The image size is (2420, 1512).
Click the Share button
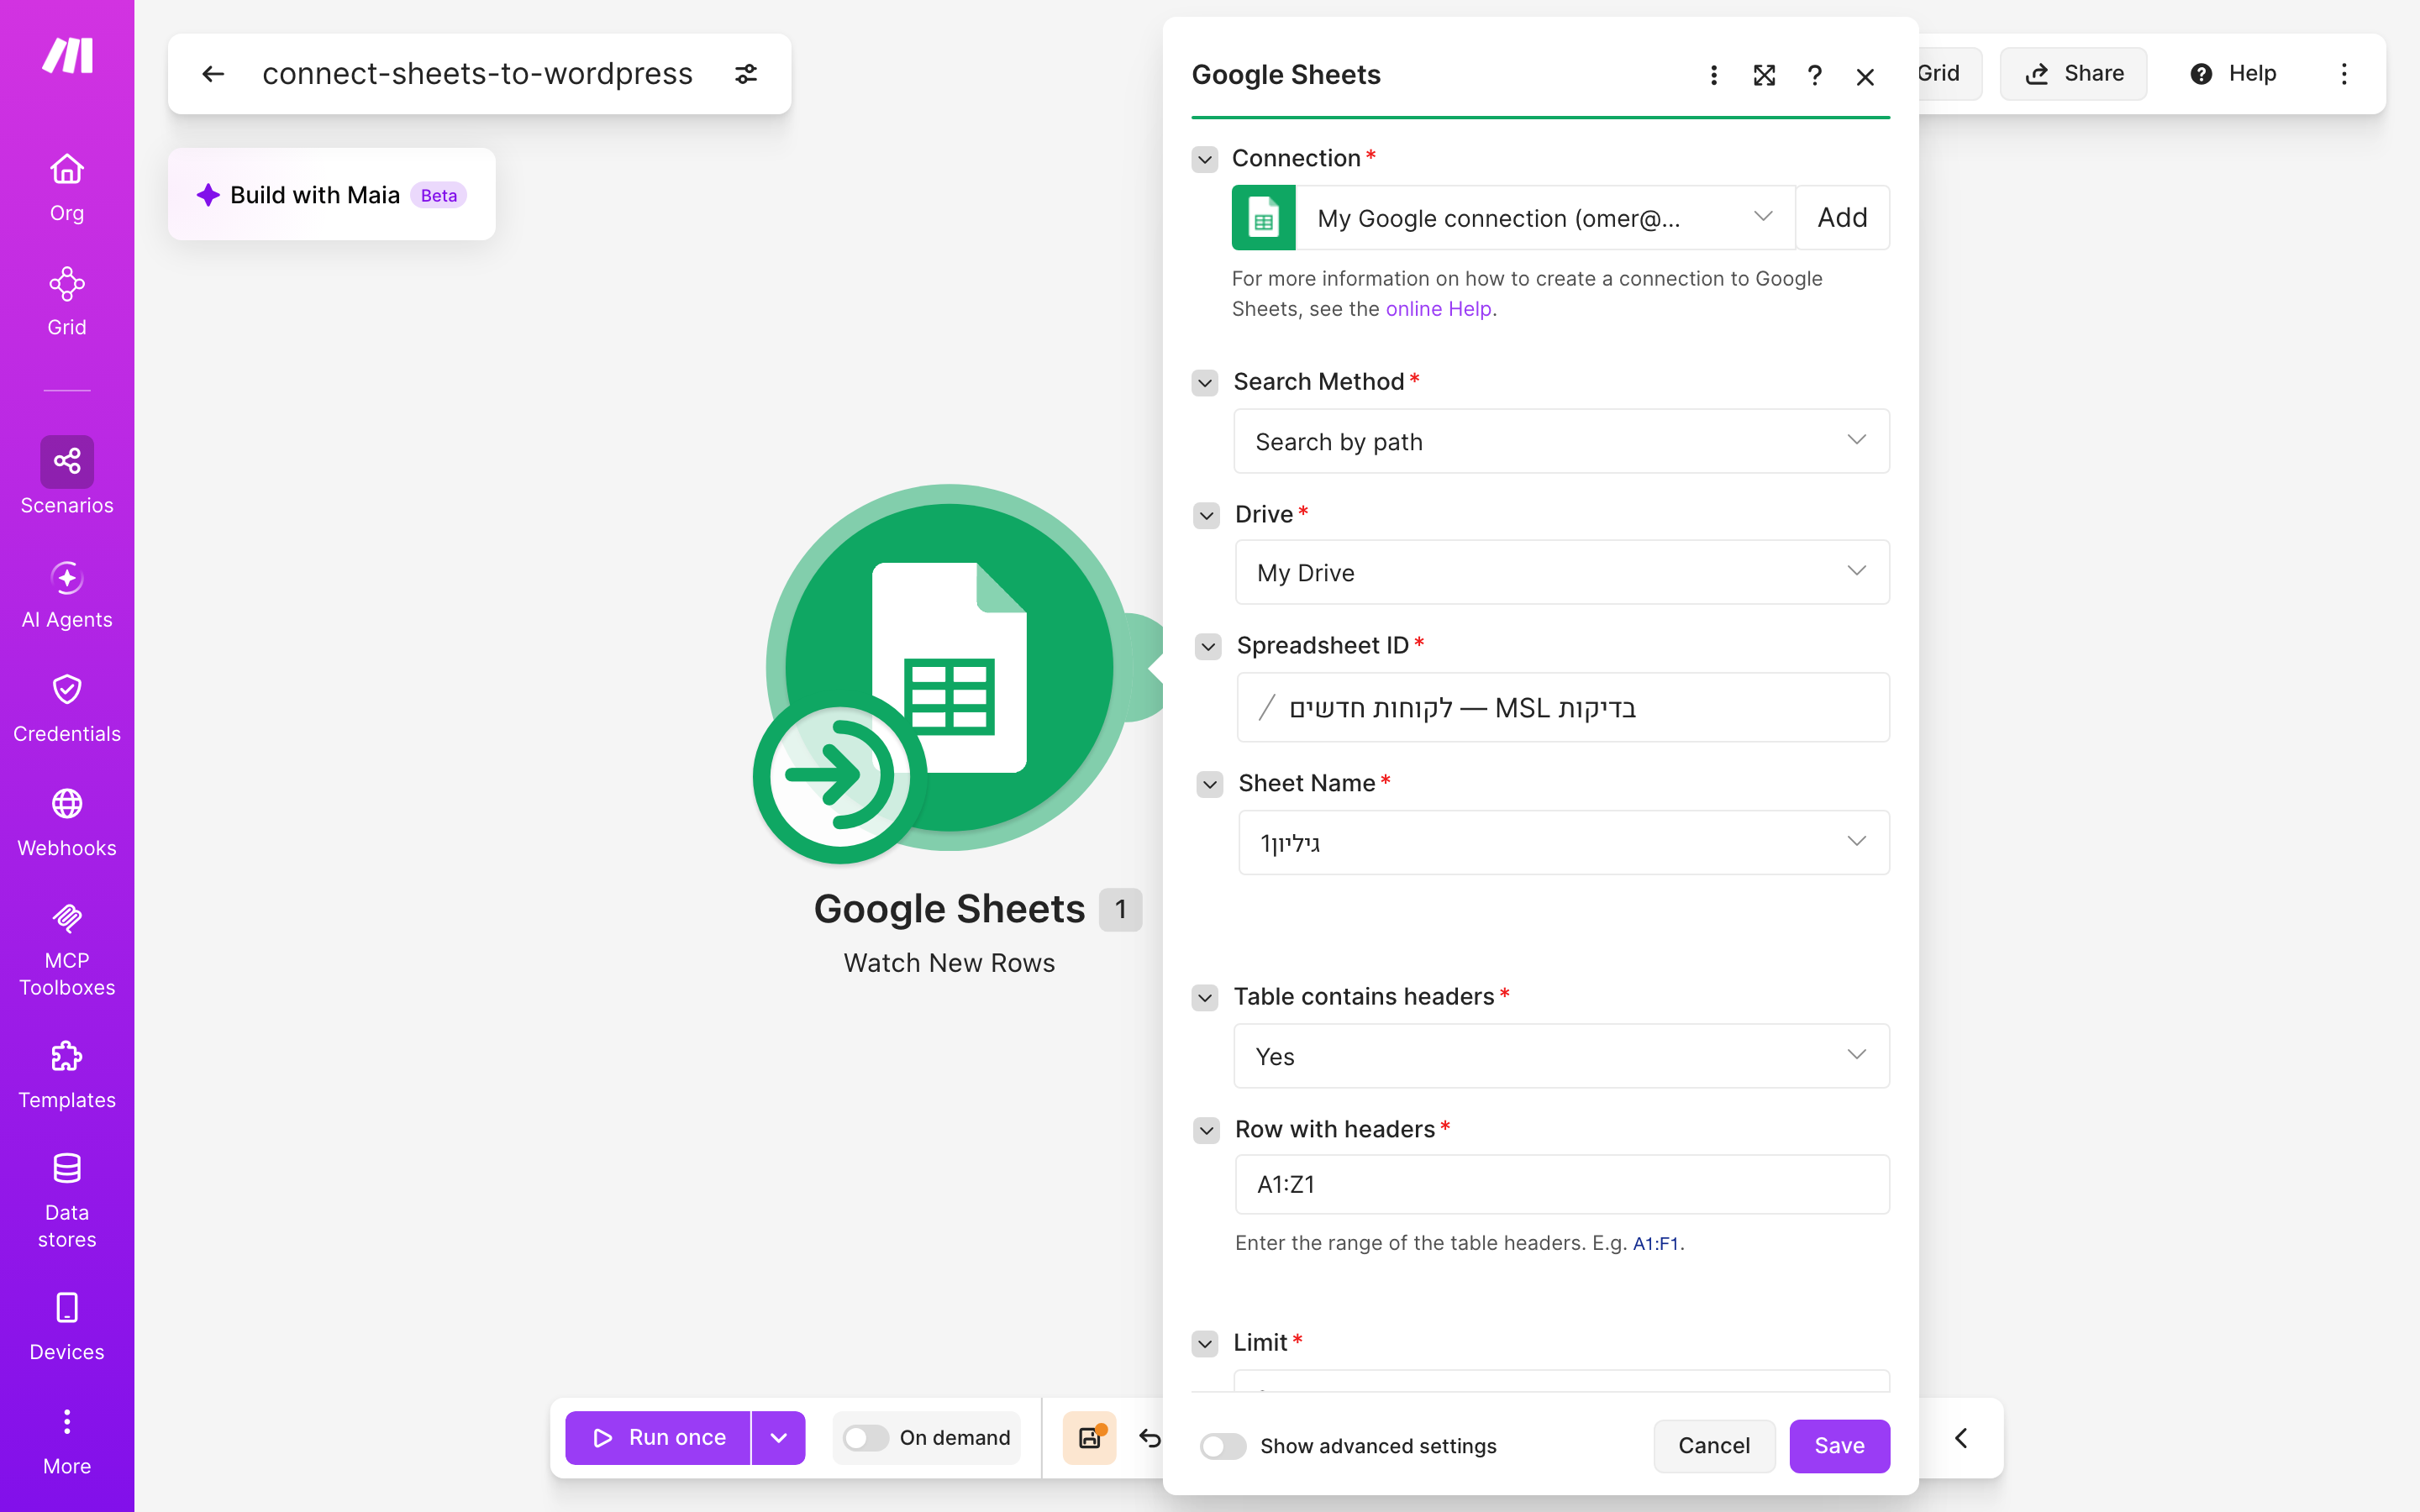click(2074, 74)
